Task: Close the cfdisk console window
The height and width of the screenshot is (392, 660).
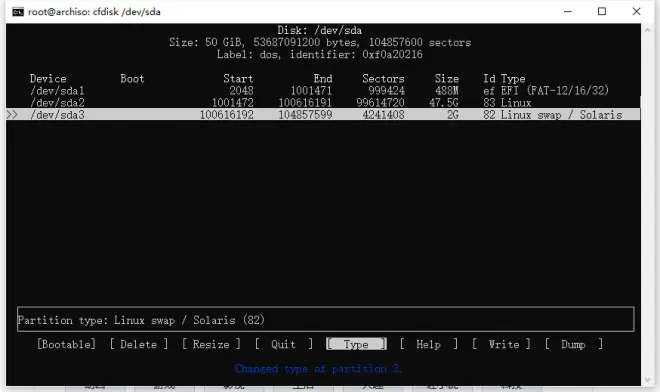Action: [636, 11]
